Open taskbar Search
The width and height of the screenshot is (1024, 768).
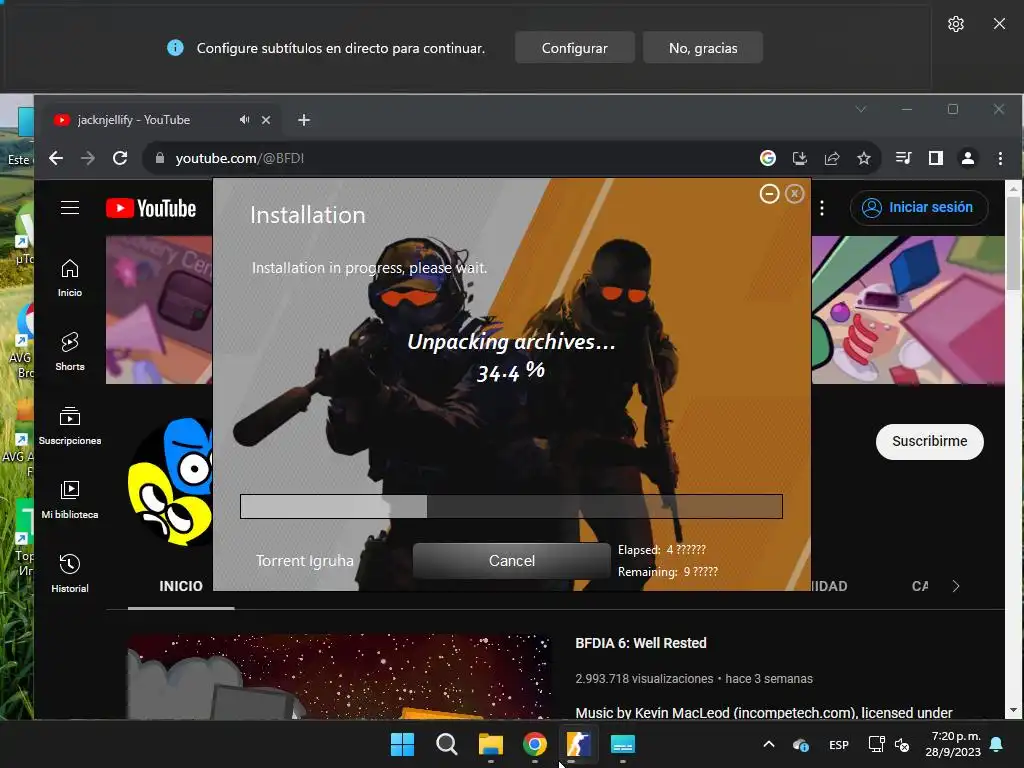tap(447, 744)
